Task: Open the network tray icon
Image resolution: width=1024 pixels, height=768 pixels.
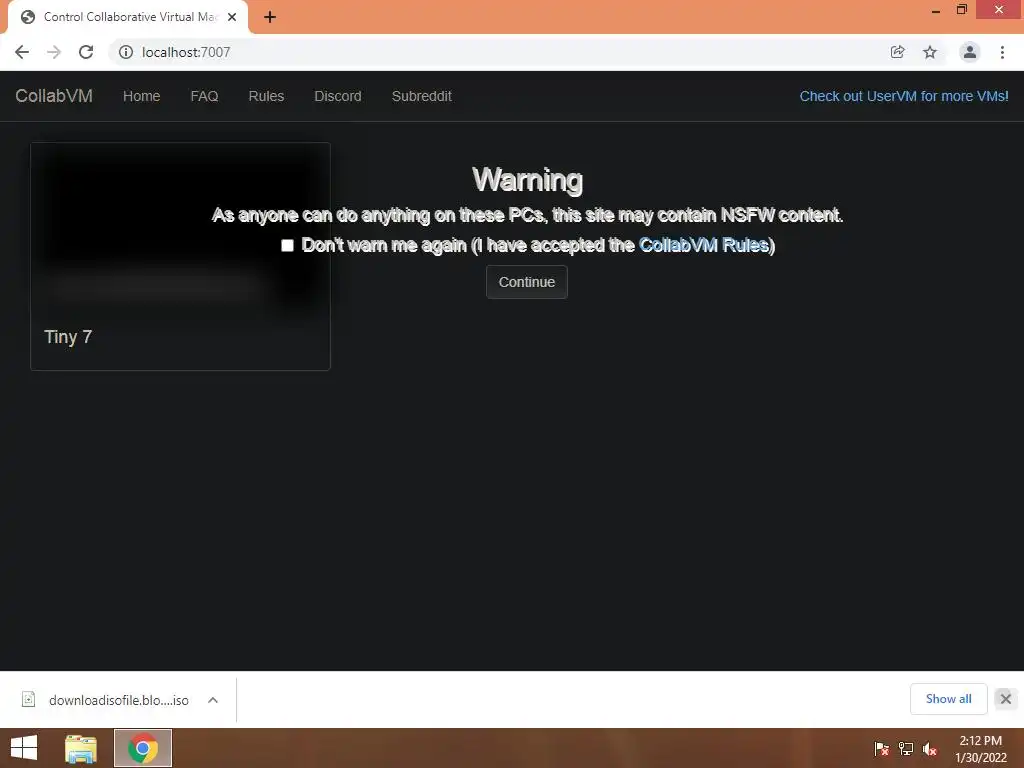Action: [906, 749]
